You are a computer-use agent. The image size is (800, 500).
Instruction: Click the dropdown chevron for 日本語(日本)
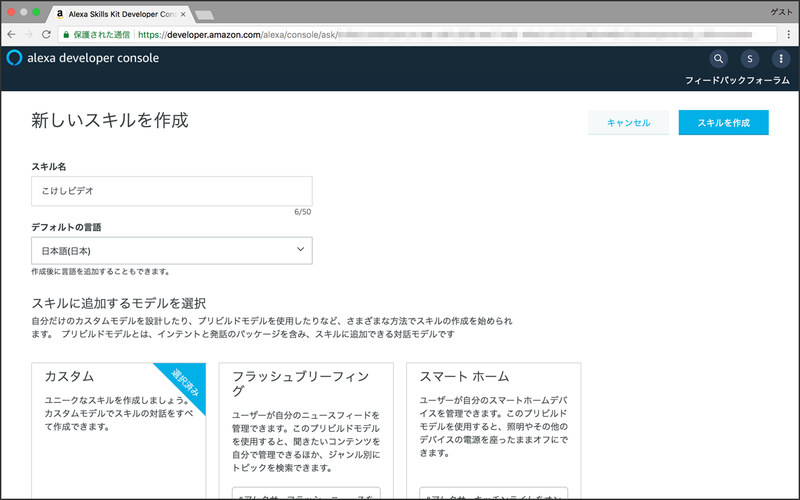tap(301, 249)
